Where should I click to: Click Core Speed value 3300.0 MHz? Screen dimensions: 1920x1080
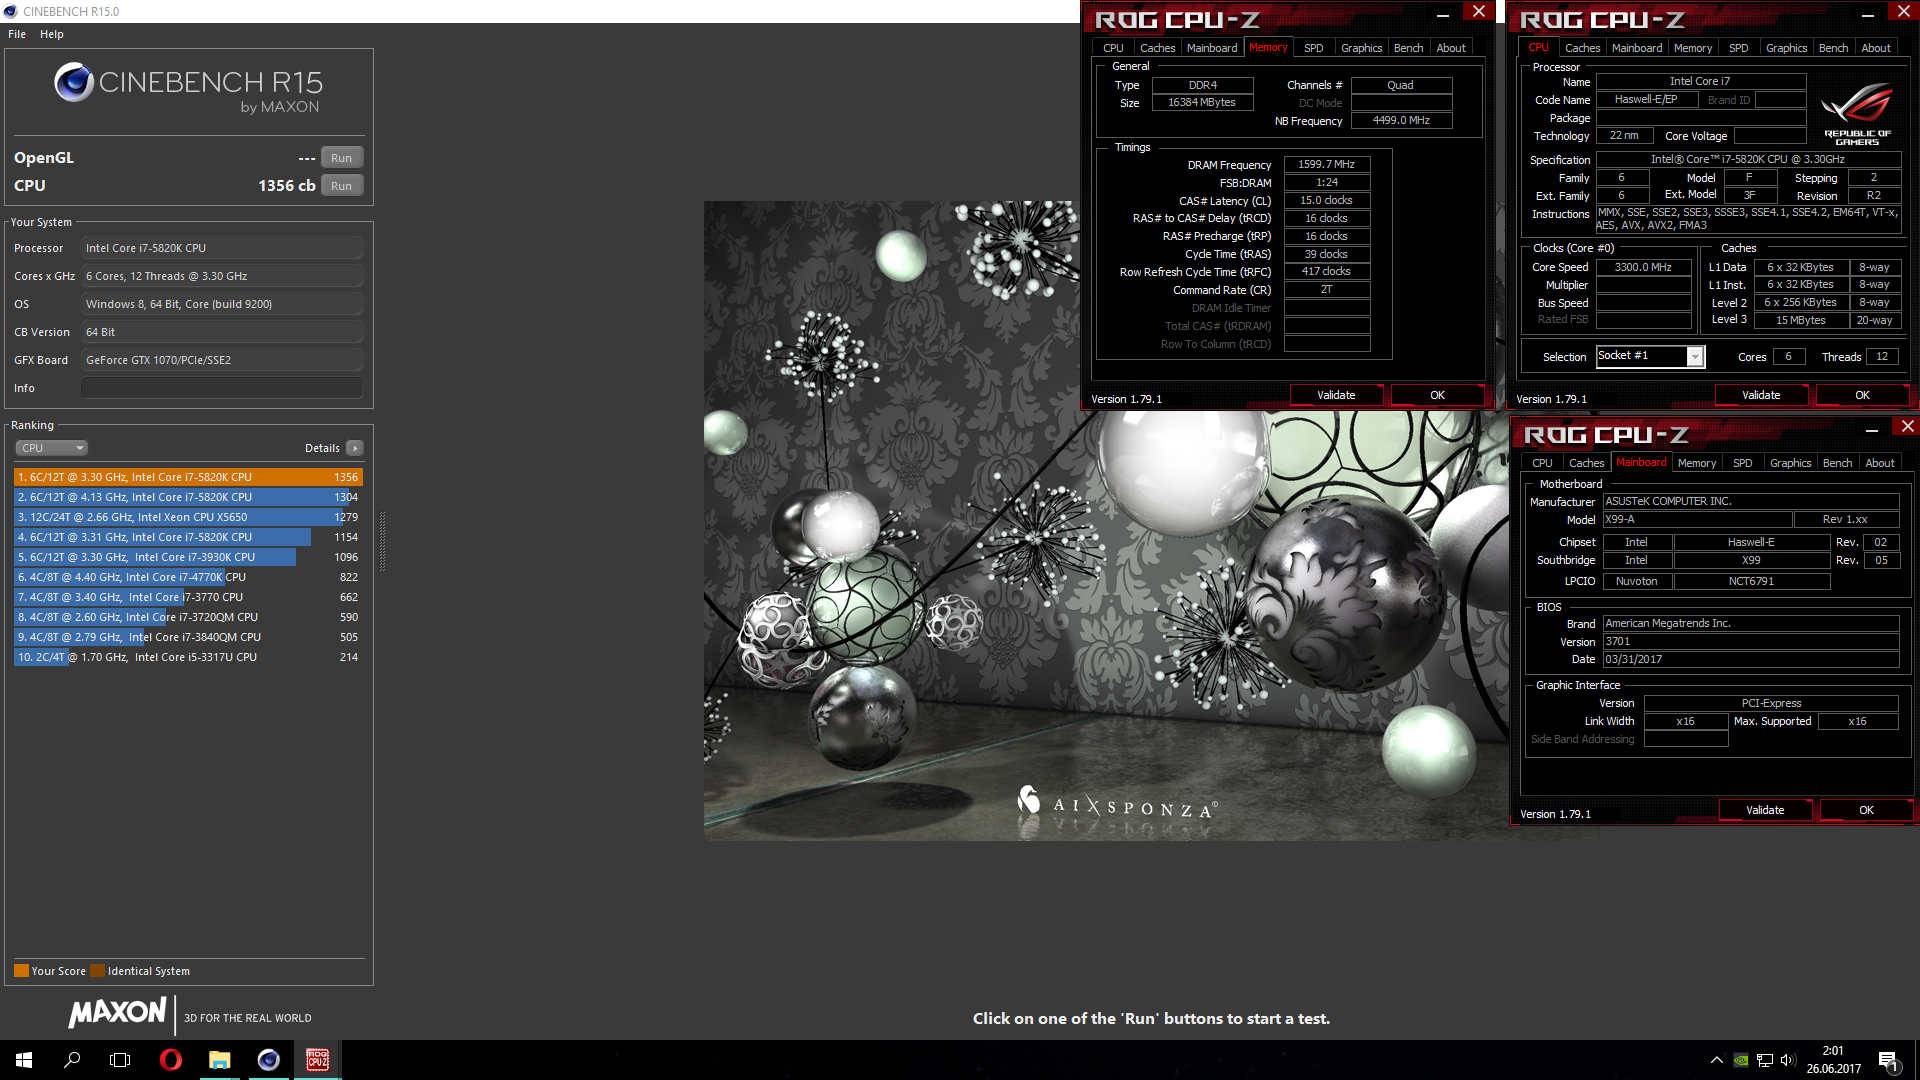pos(1643,267)
